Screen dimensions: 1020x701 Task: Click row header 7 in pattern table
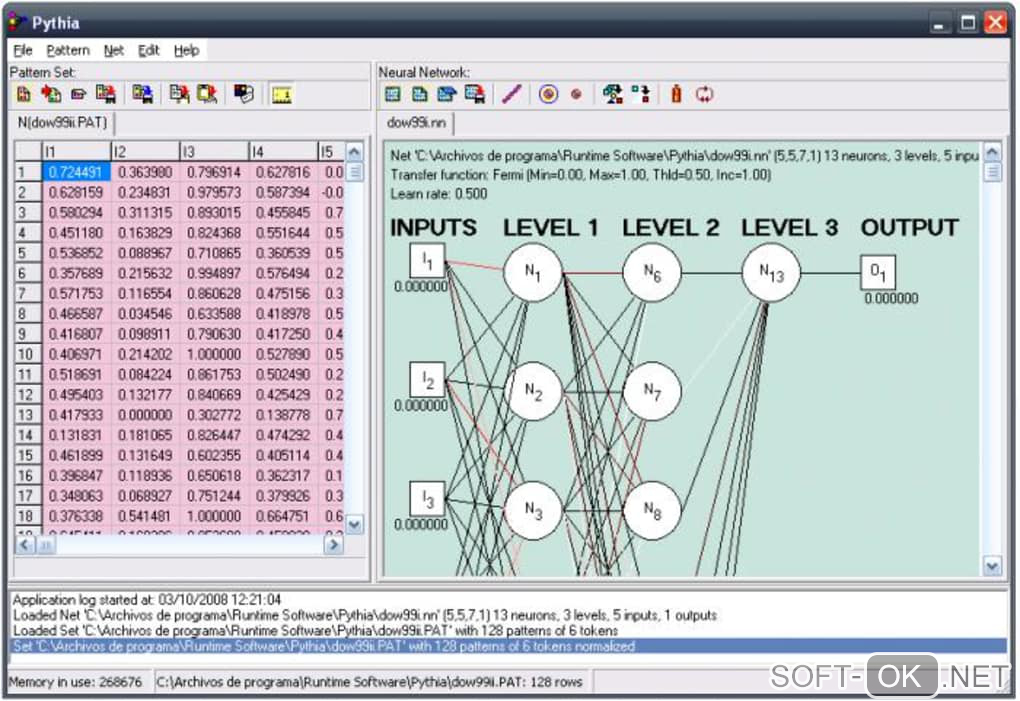tap(28, 293)
